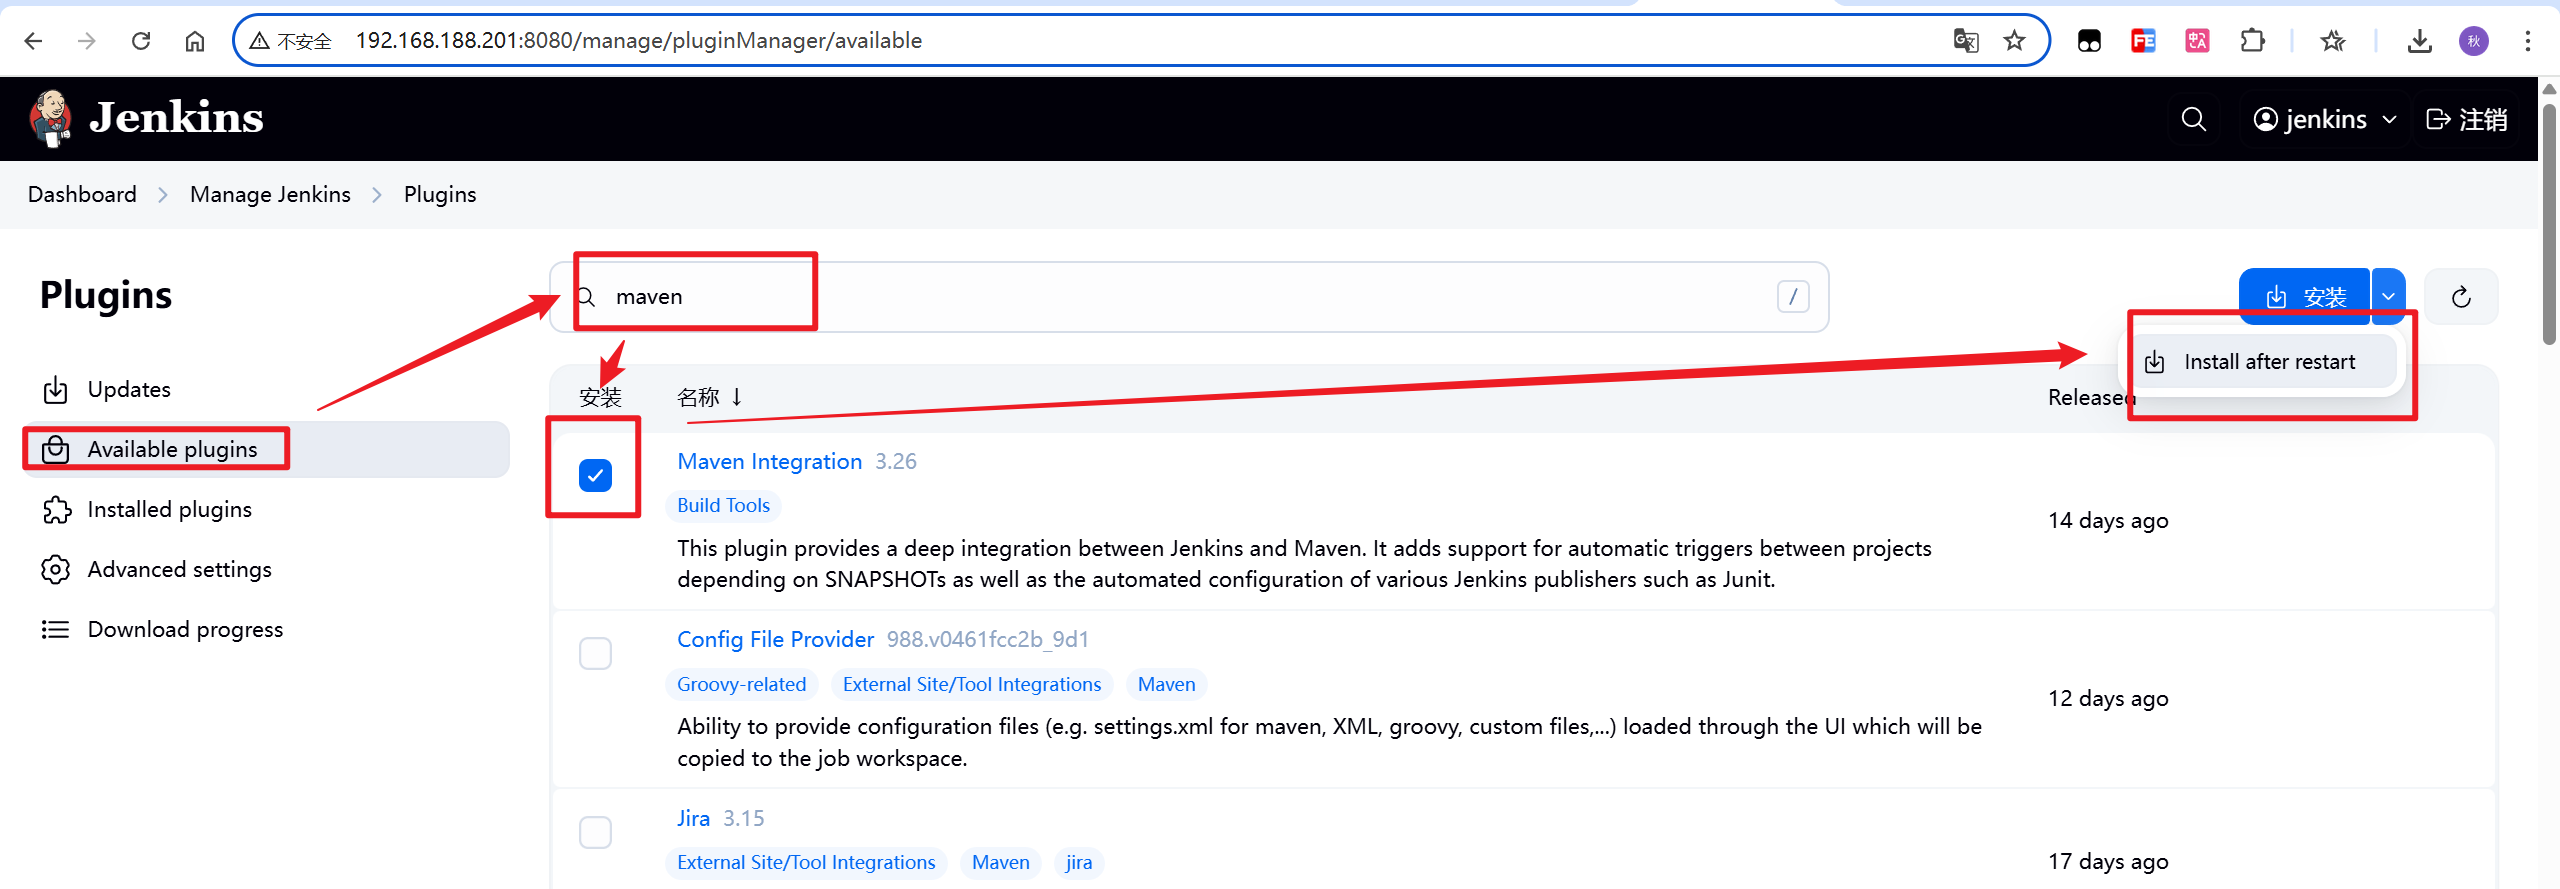The height and width of the screenshot is (889, 2560).
Task: Open the browser three-dot menu
Action: pyautogui.click(x=2528, y=41)
